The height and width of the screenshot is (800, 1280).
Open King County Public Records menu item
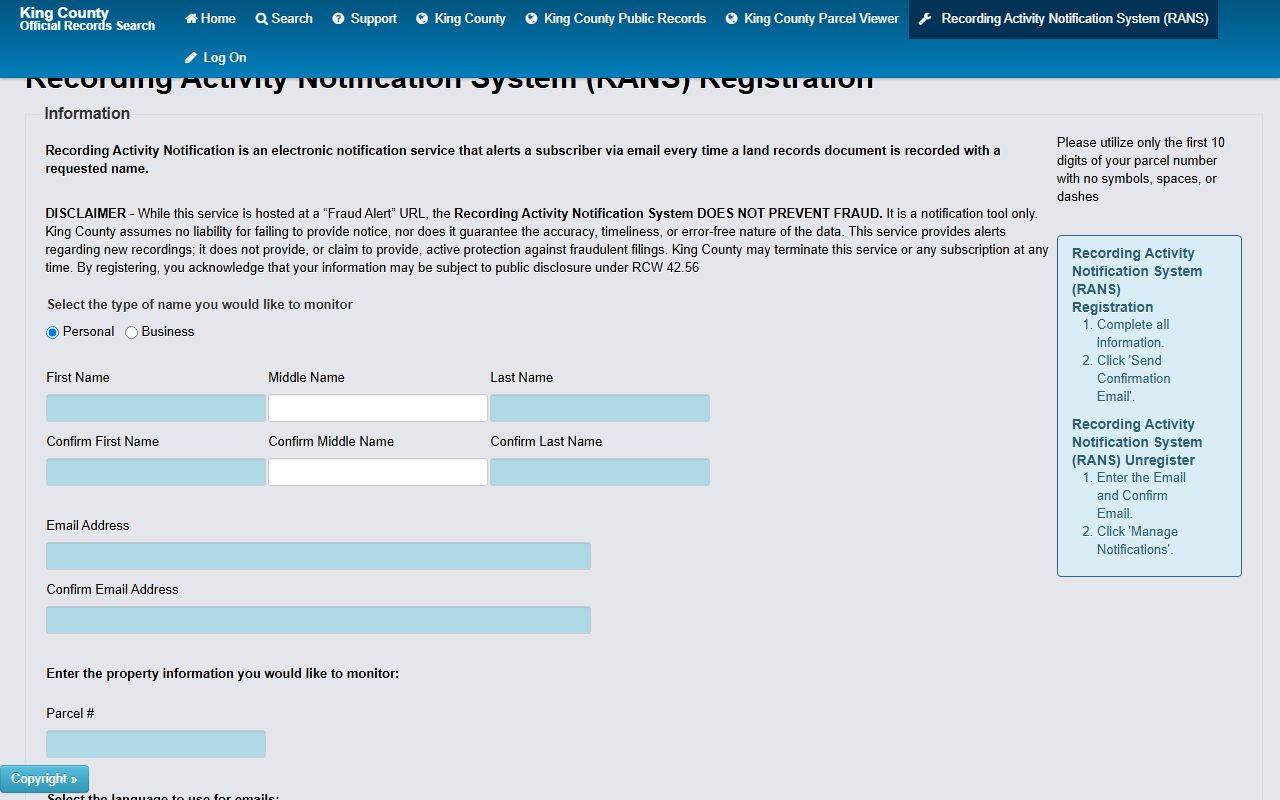pos(615,19)
